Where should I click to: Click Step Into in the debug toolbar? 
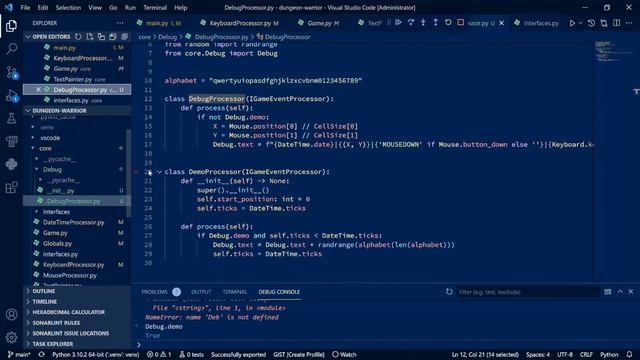[423, 22]
